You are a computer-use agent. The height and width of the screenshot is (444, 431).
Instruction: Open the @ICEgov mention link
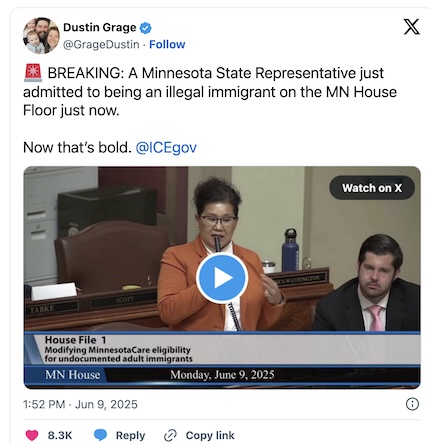coord(166,147)
